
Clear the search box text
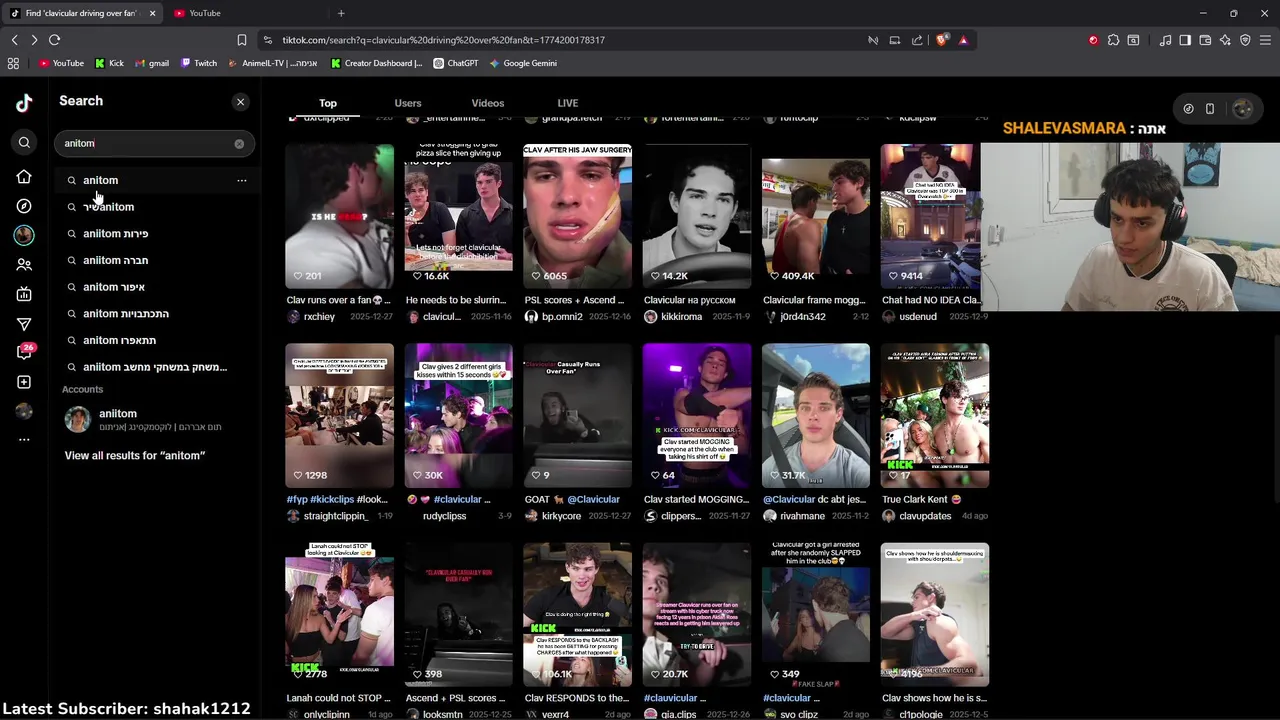point(239,144)
